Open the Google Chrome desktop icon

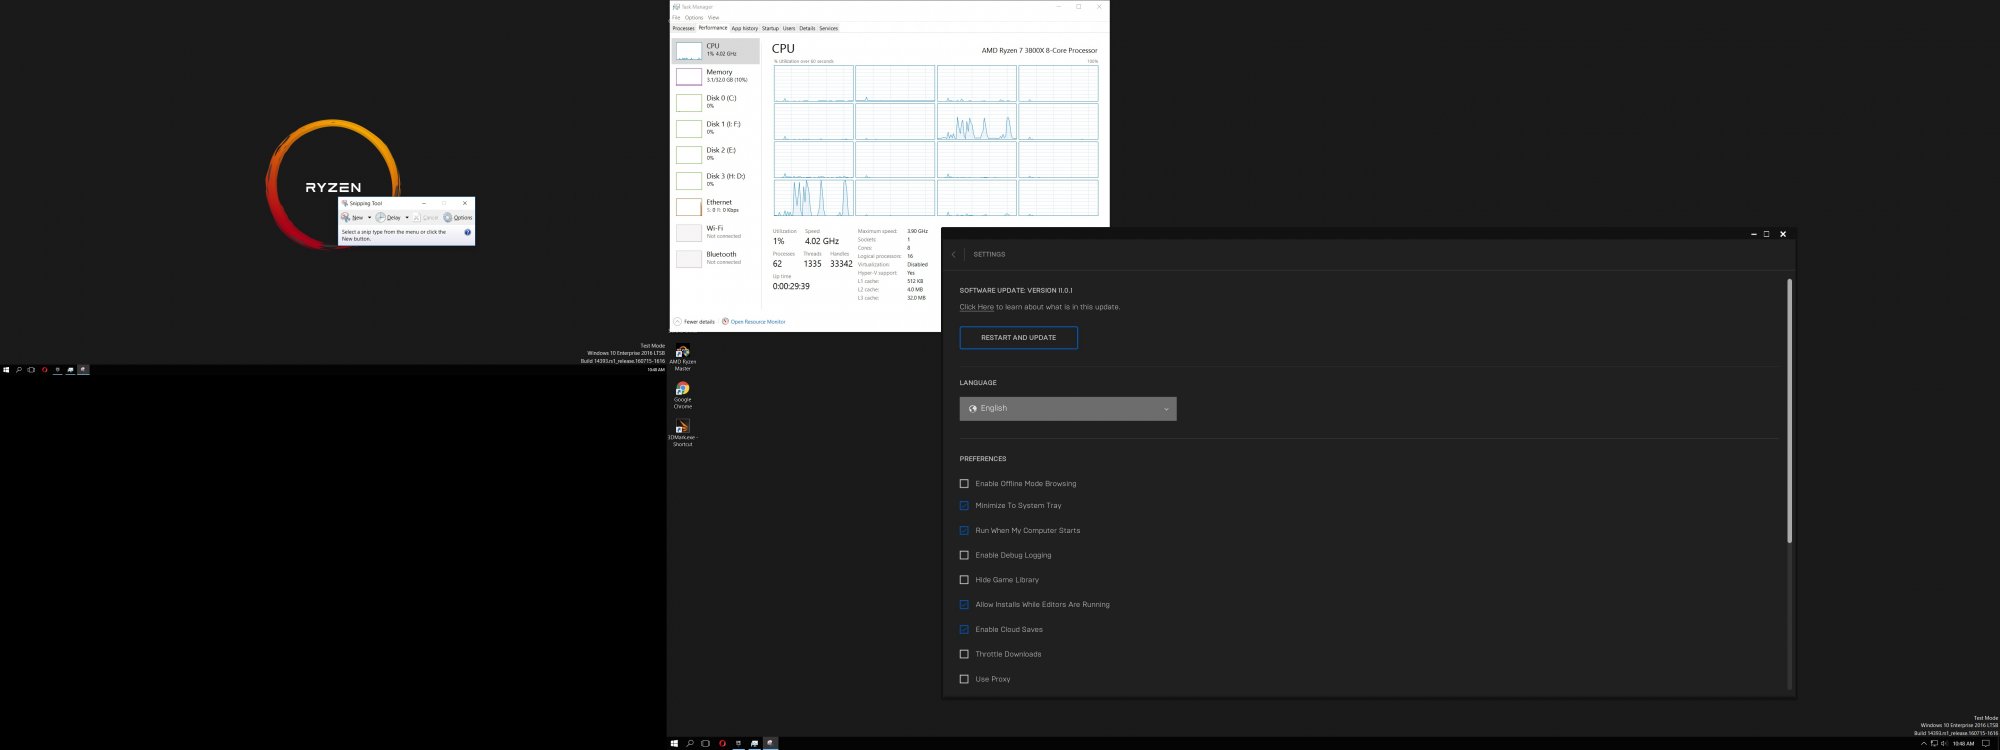pos(682,390)
